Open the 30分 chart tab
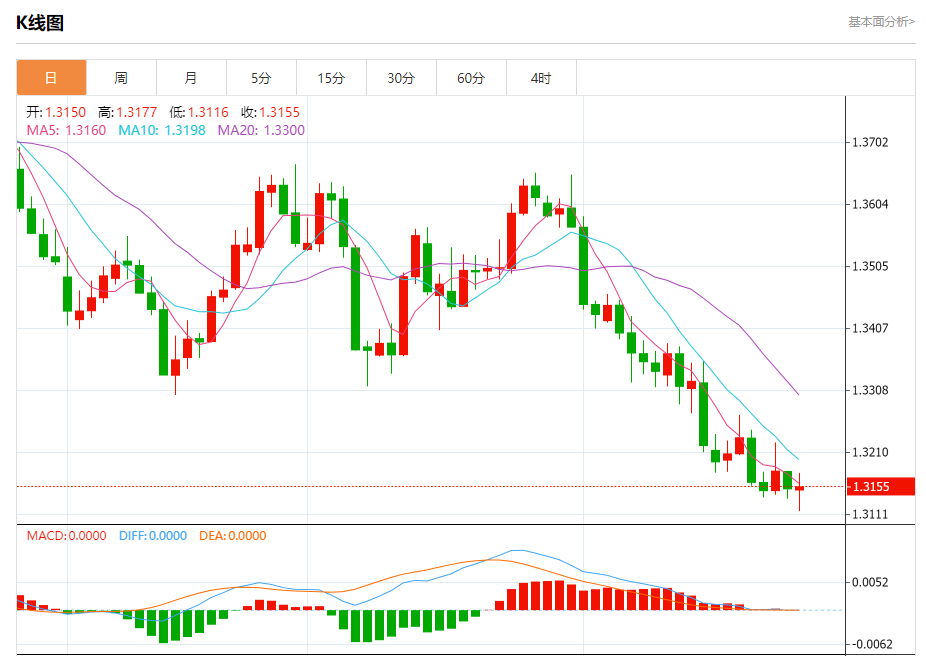926x656 pixels. point(401,77)
